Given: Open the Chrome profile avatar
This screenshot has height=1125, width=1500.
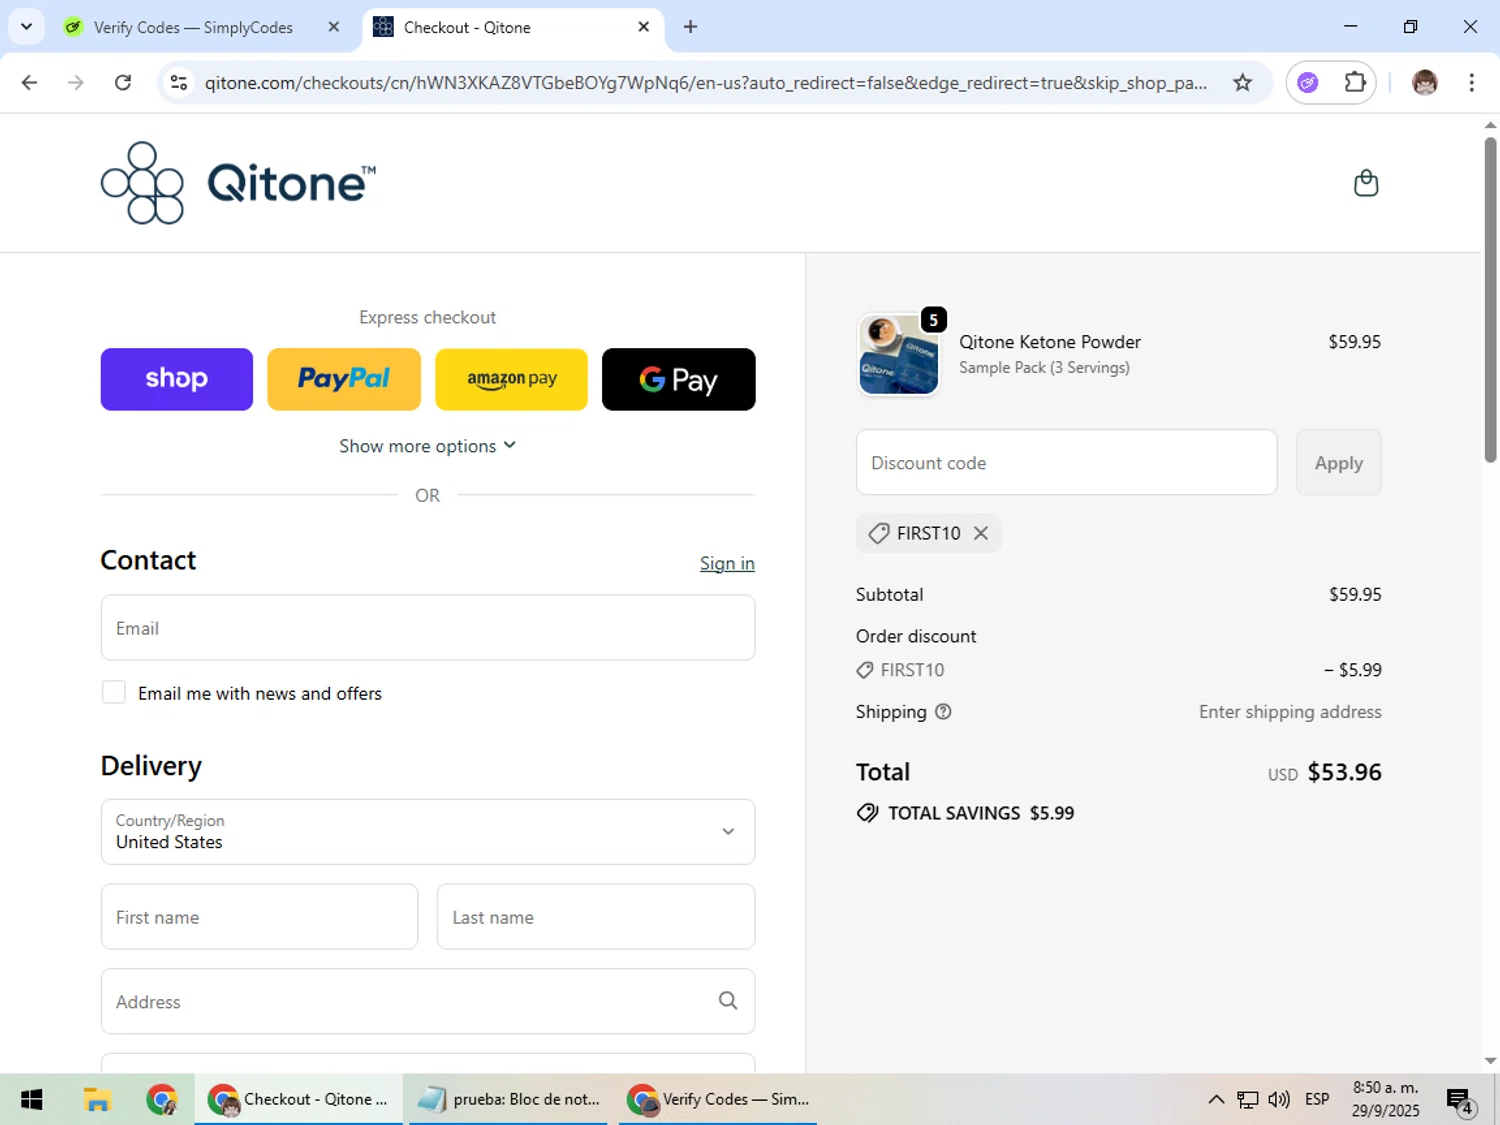Looking at the screenshot, I should [1425, 83].
